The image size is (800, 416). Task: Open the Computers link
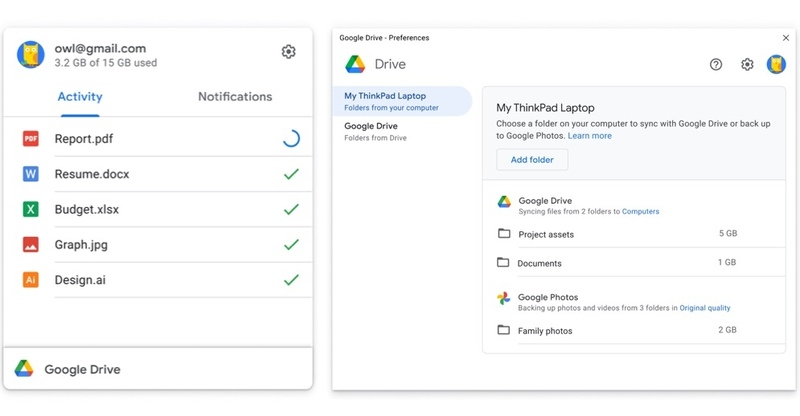pyautogui.click(x=640, y=211)
